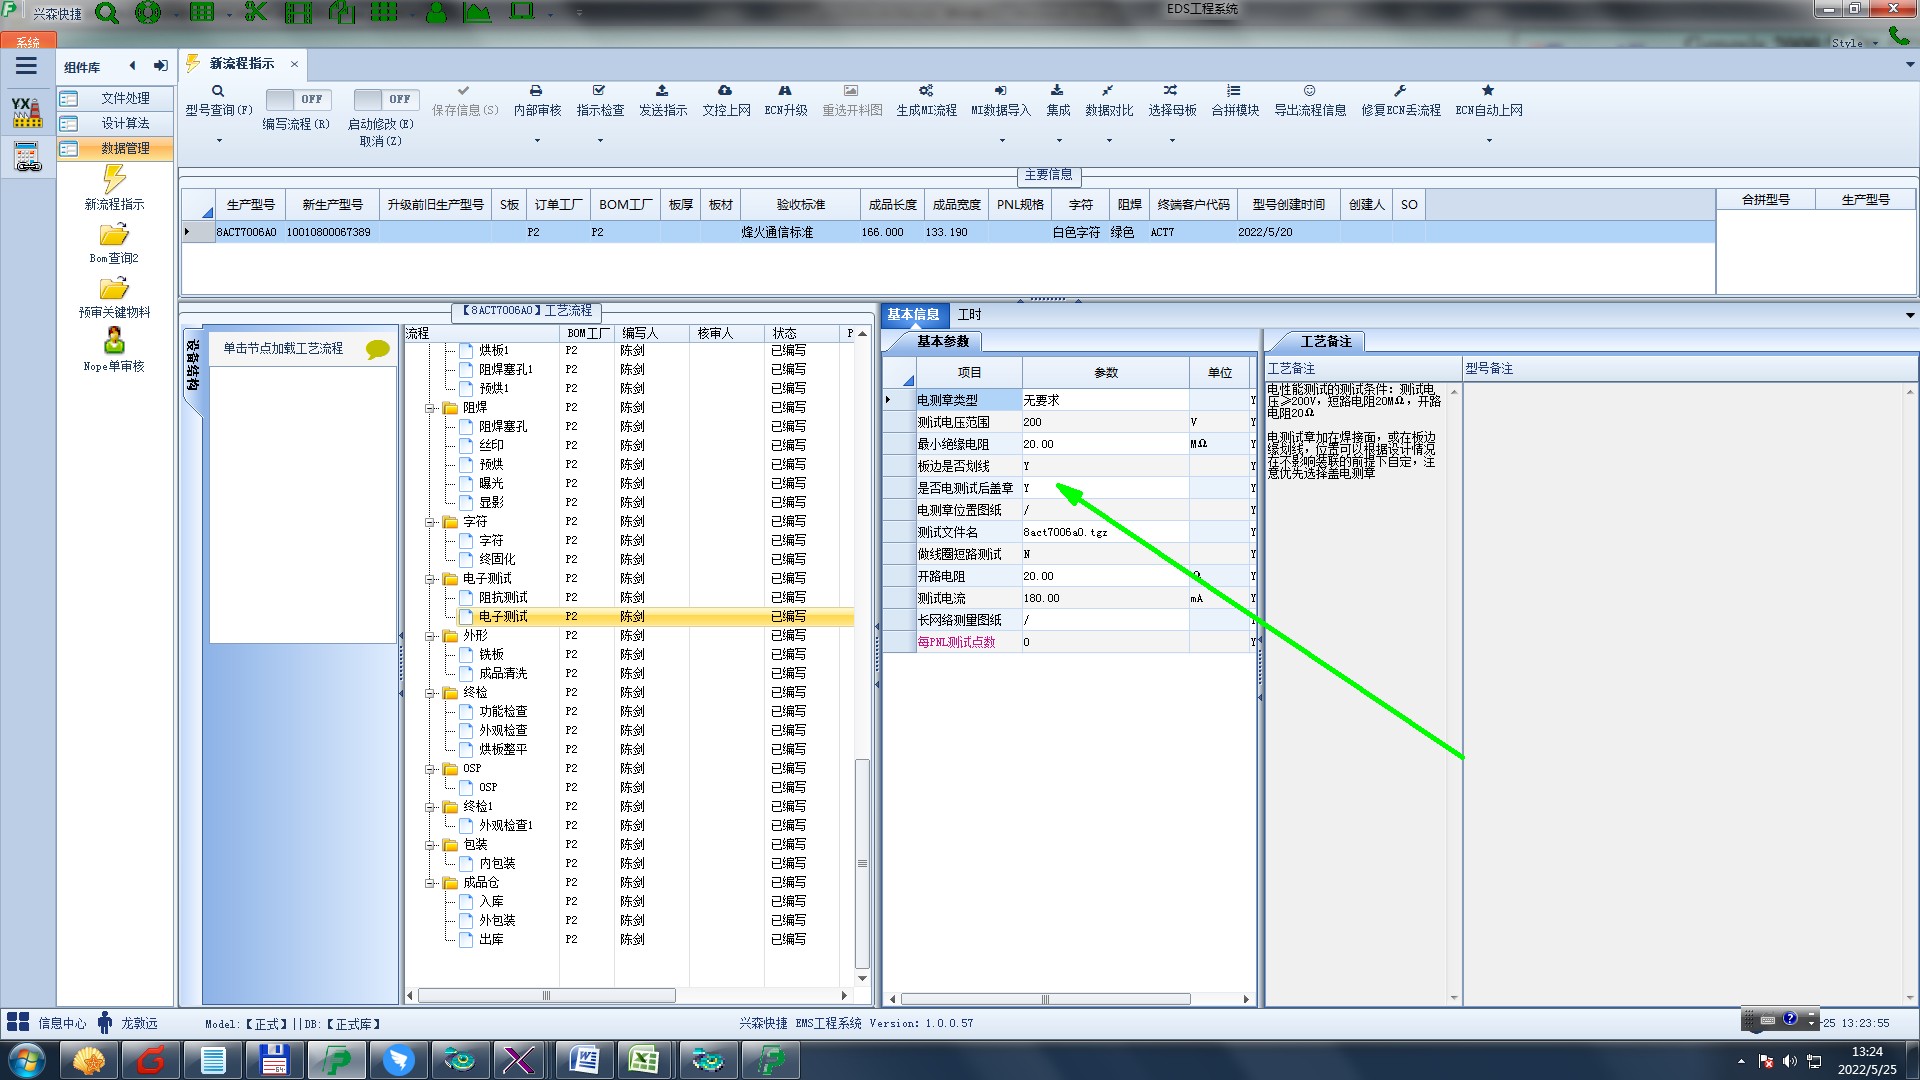Viewport: 1920px width, 1080px height.
Task: Open dropdown arrow under 选择母板
Action: [1172, 141]
